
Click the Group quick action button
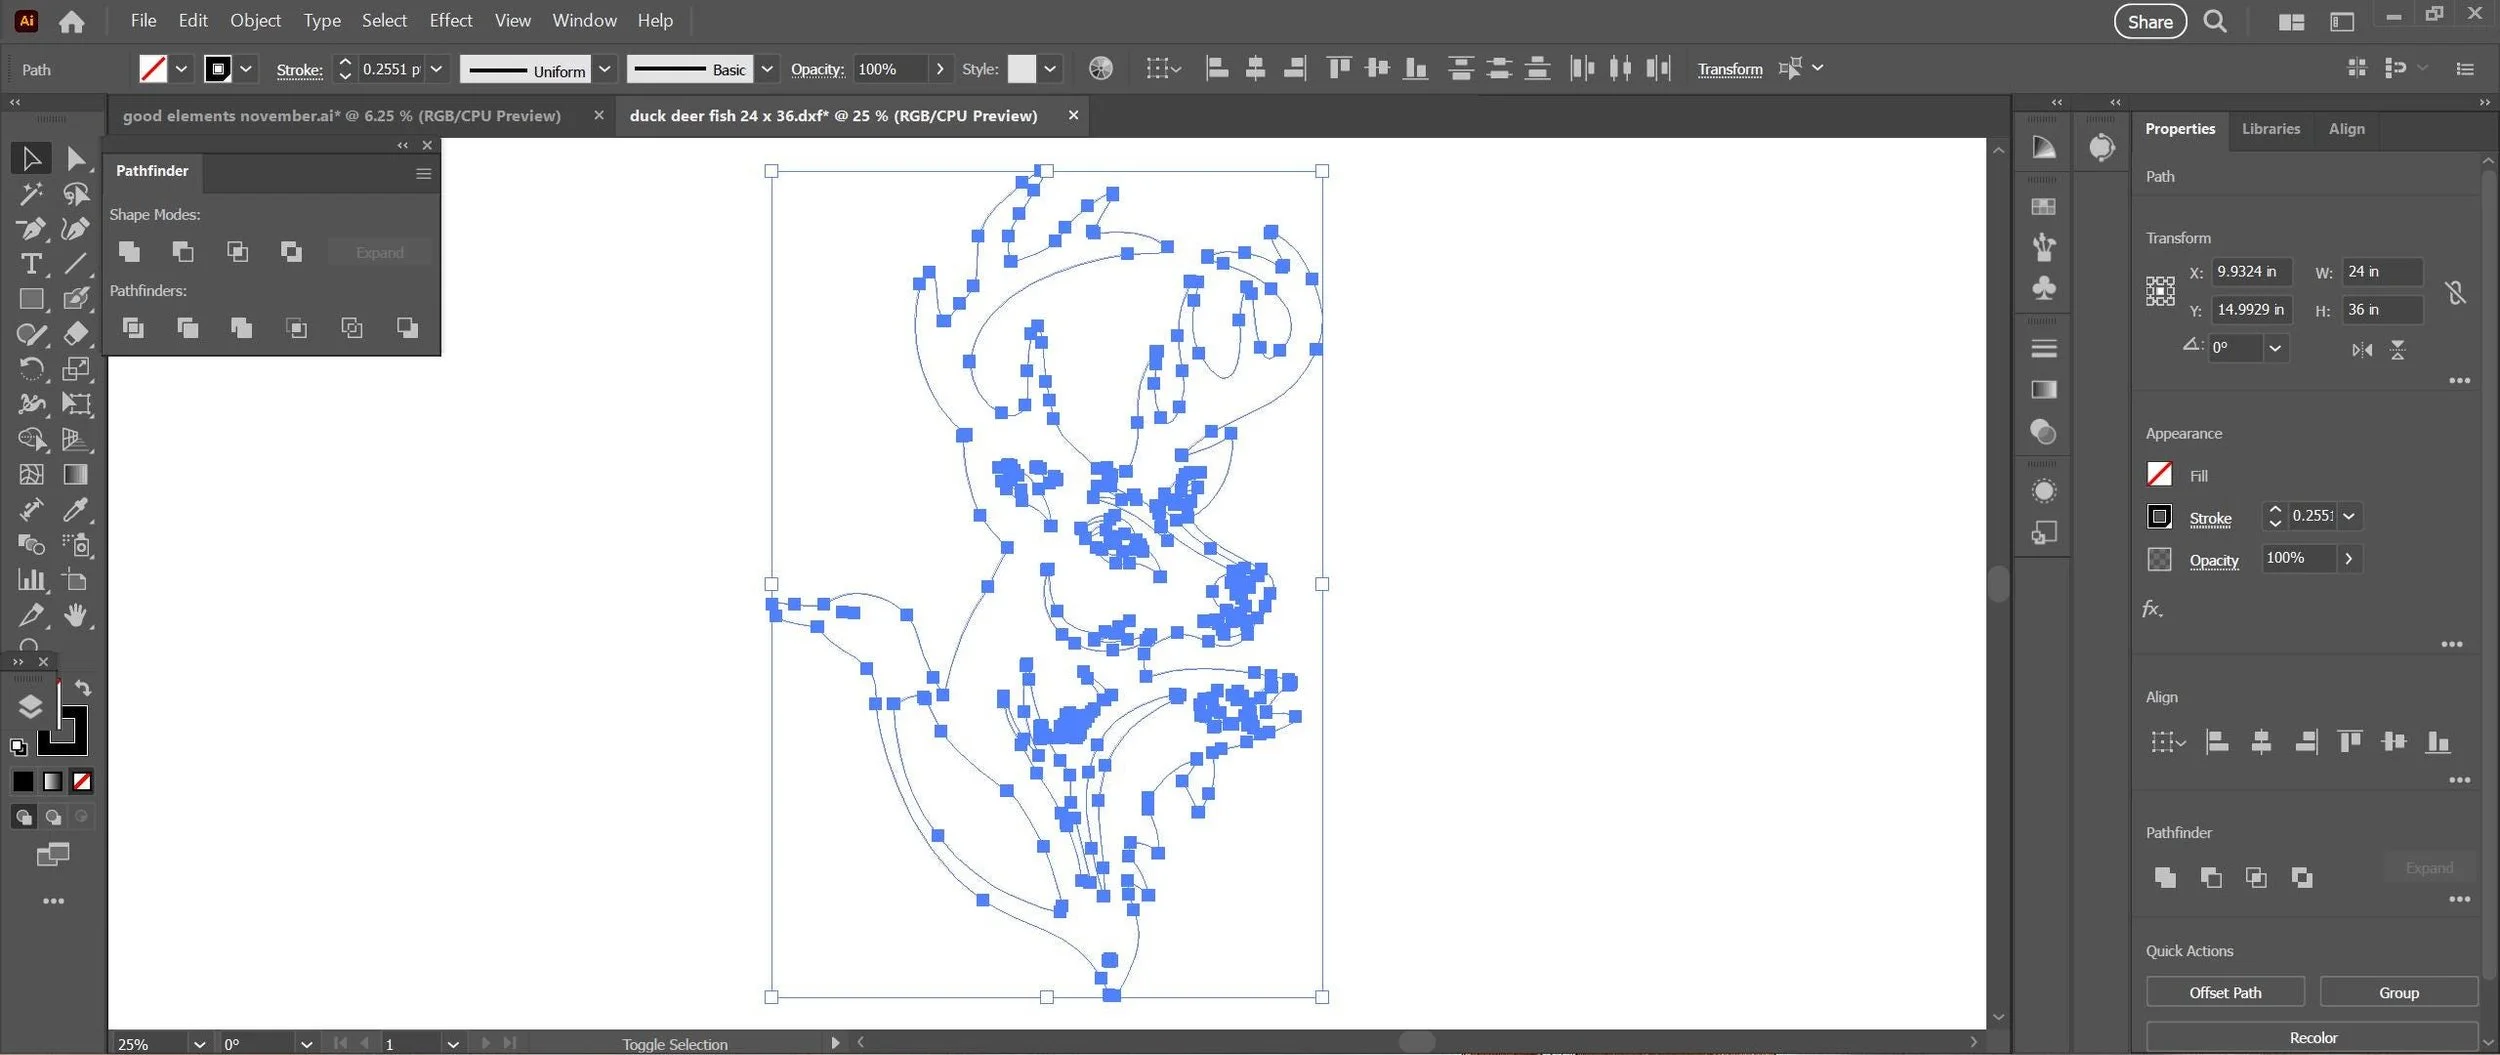pyautogui.click(x=2398, y=992)
